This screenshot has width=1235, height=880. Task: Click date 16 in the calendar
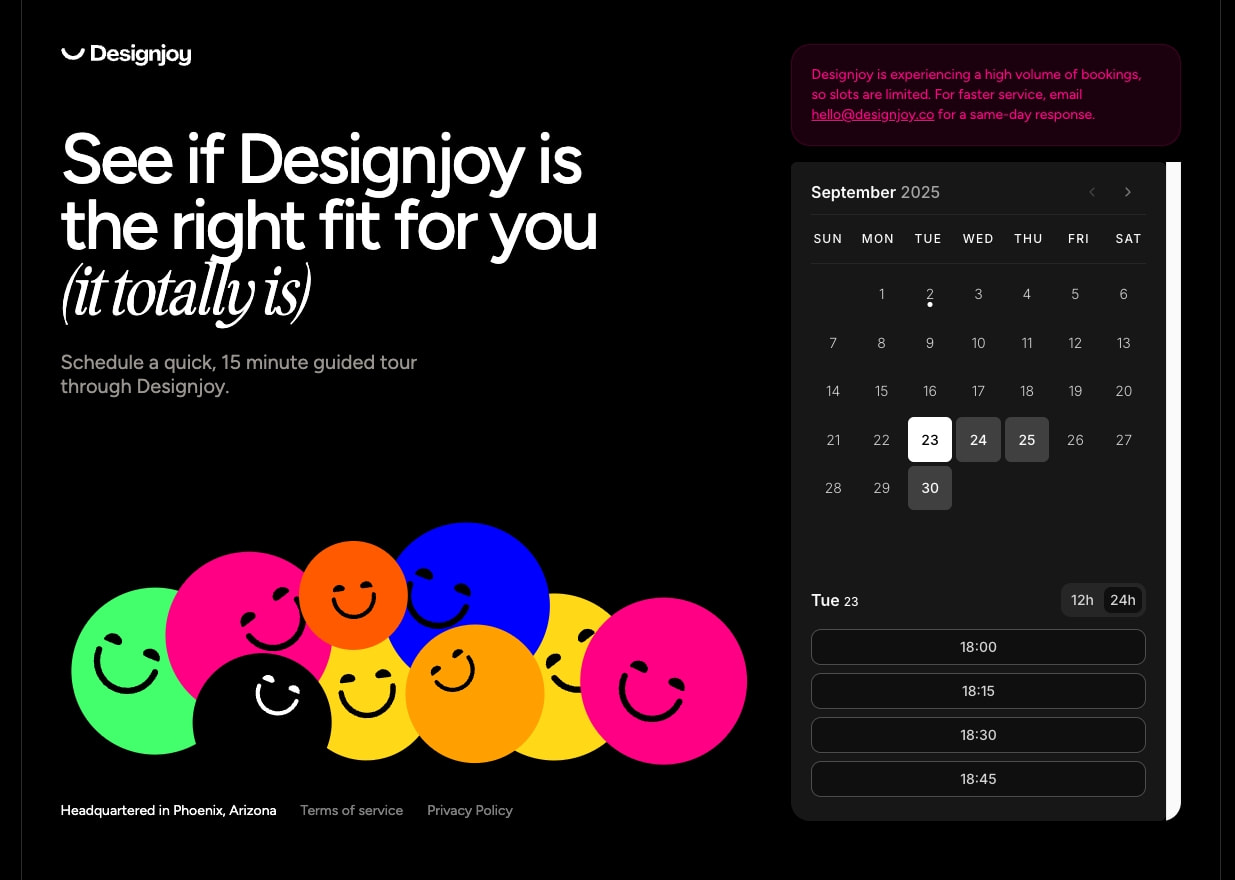pos(930,391)
